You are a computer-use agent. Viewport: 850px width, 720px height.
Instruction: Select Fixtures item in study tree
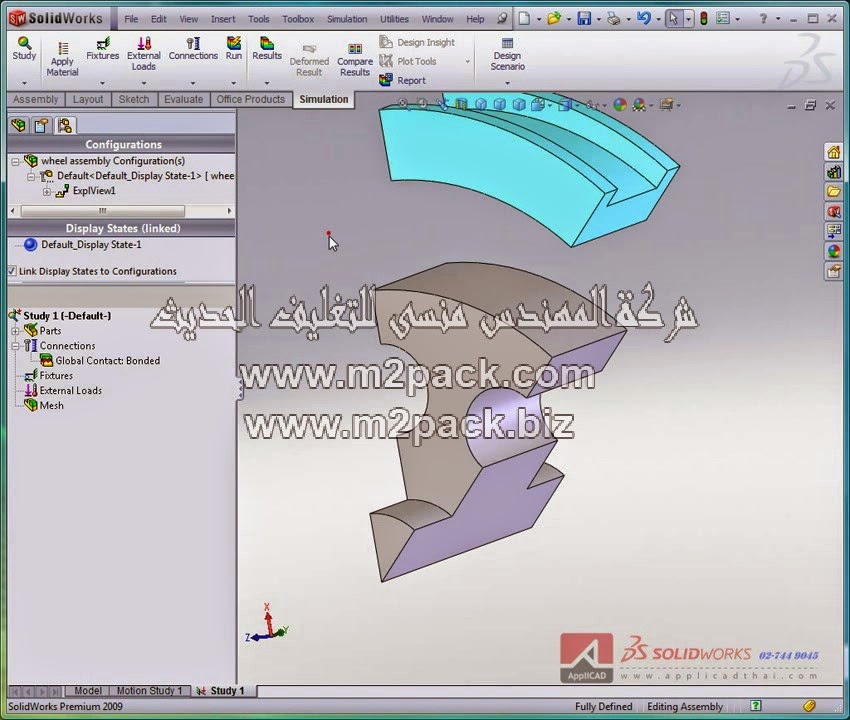coord(48,375)
